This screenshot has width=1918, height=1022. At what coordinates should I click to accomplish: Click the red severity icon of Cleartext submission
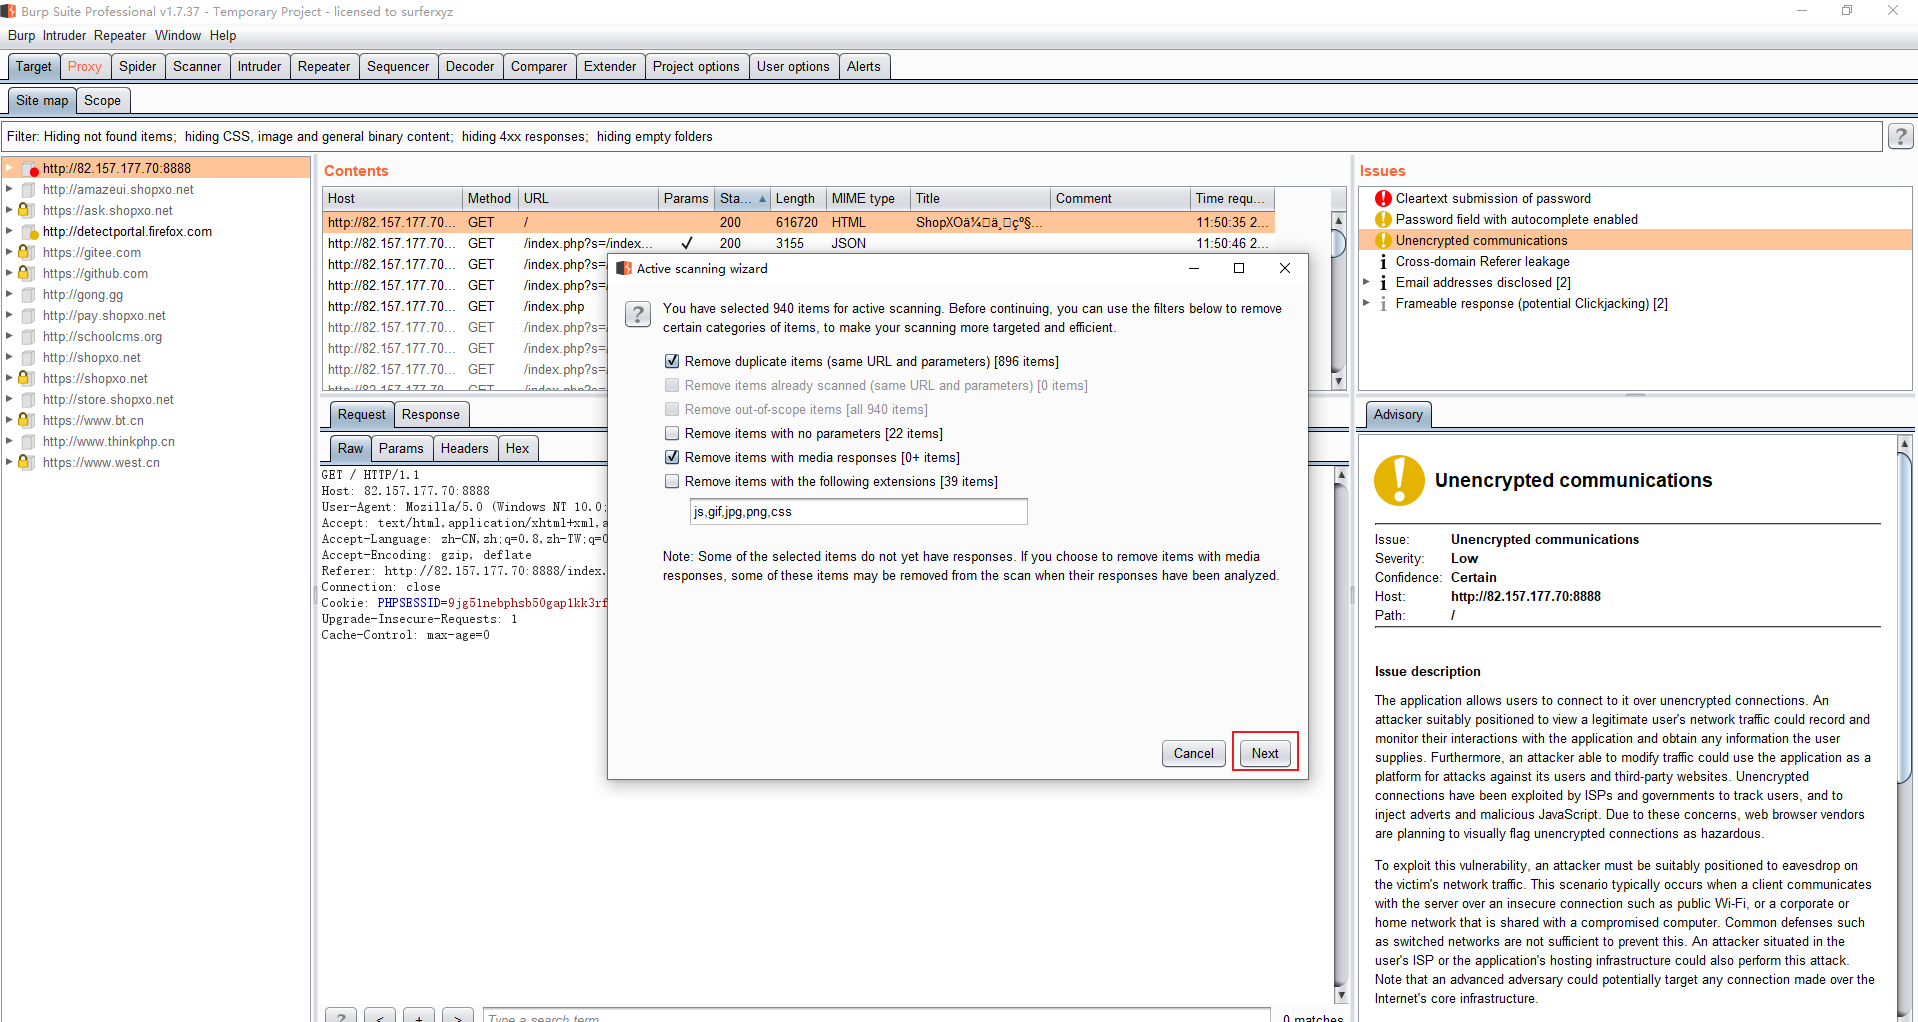click(1383, 198)
